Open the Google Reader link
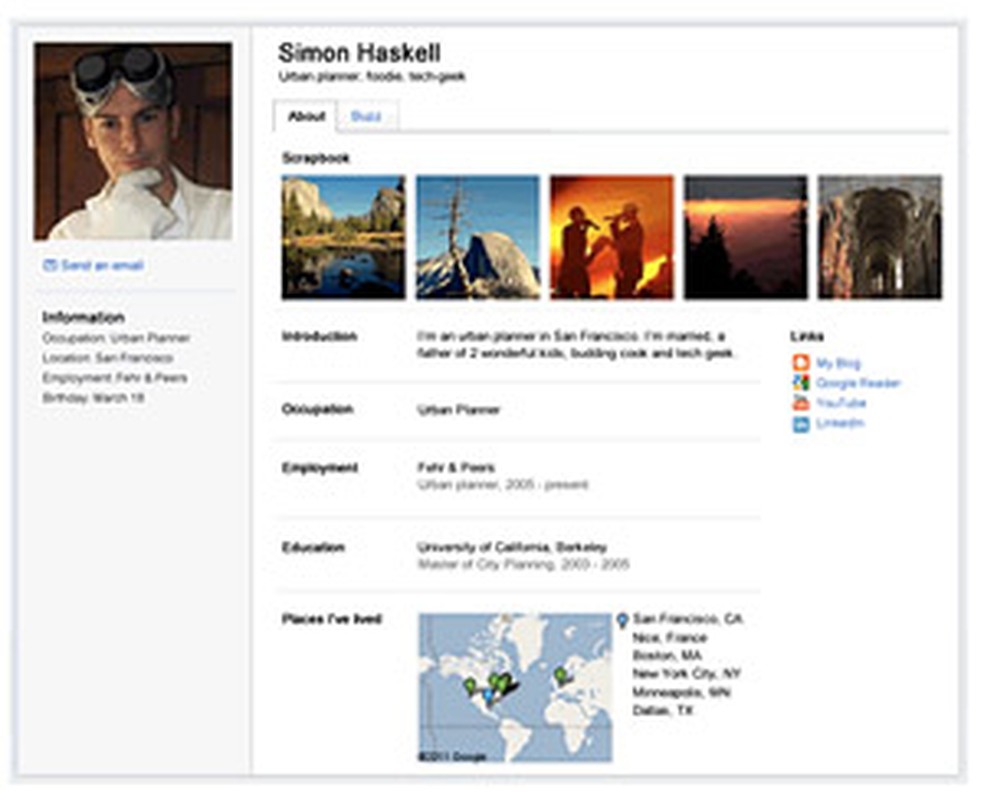The image size is (984, 804). point(857,382)
